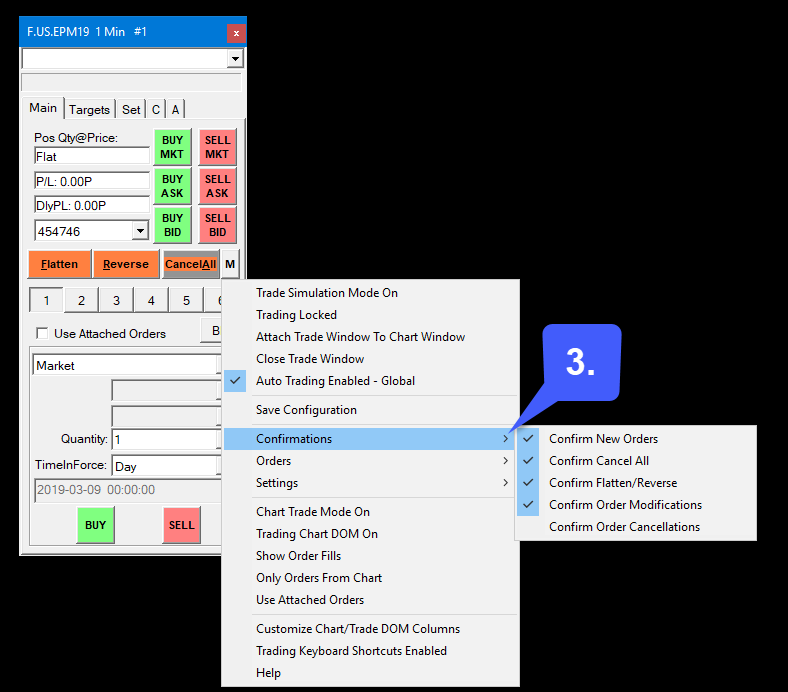Viewport: 788px width, 692px height.
Task: Open the M menu button
Action: click(x=230, y=264)
